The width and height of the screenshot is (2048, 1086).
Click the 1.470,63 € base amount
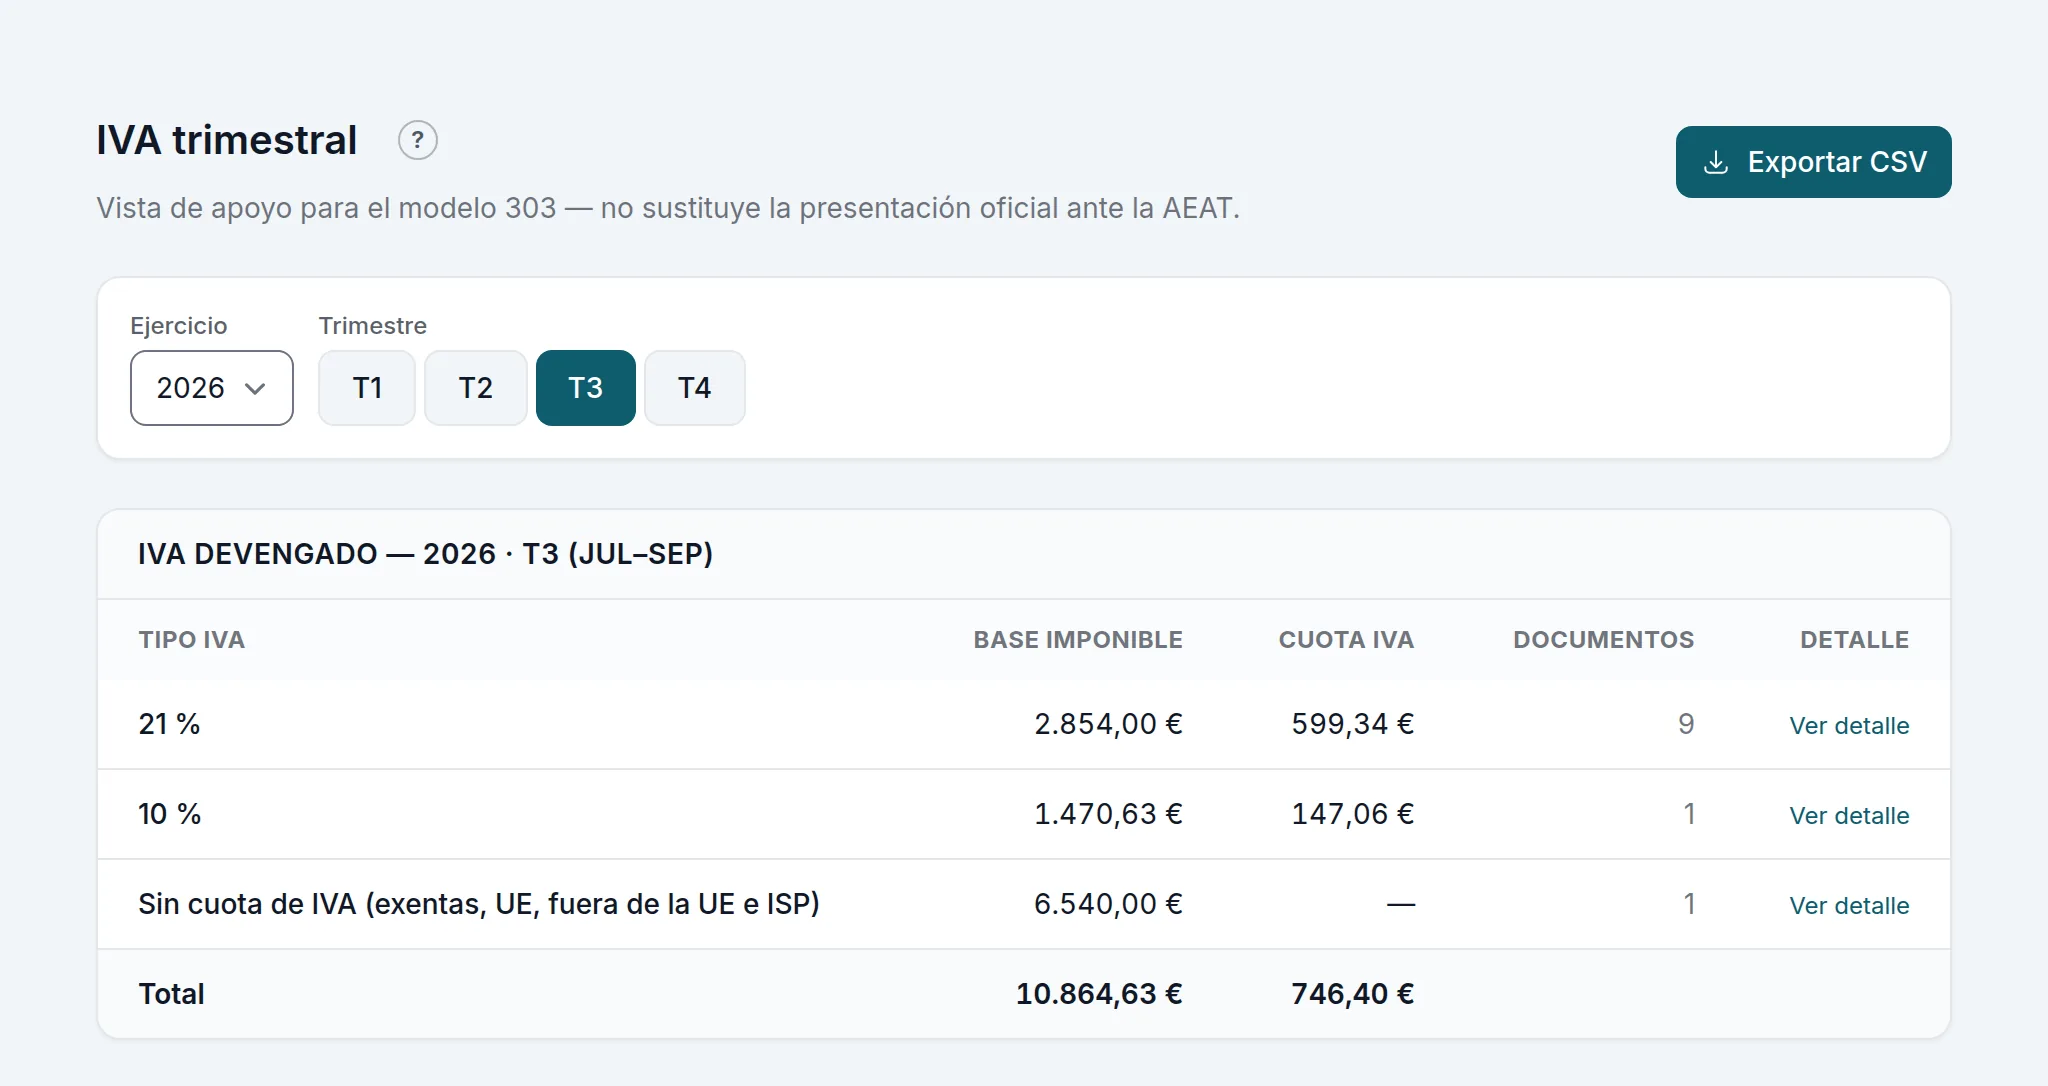(1108, 814)
